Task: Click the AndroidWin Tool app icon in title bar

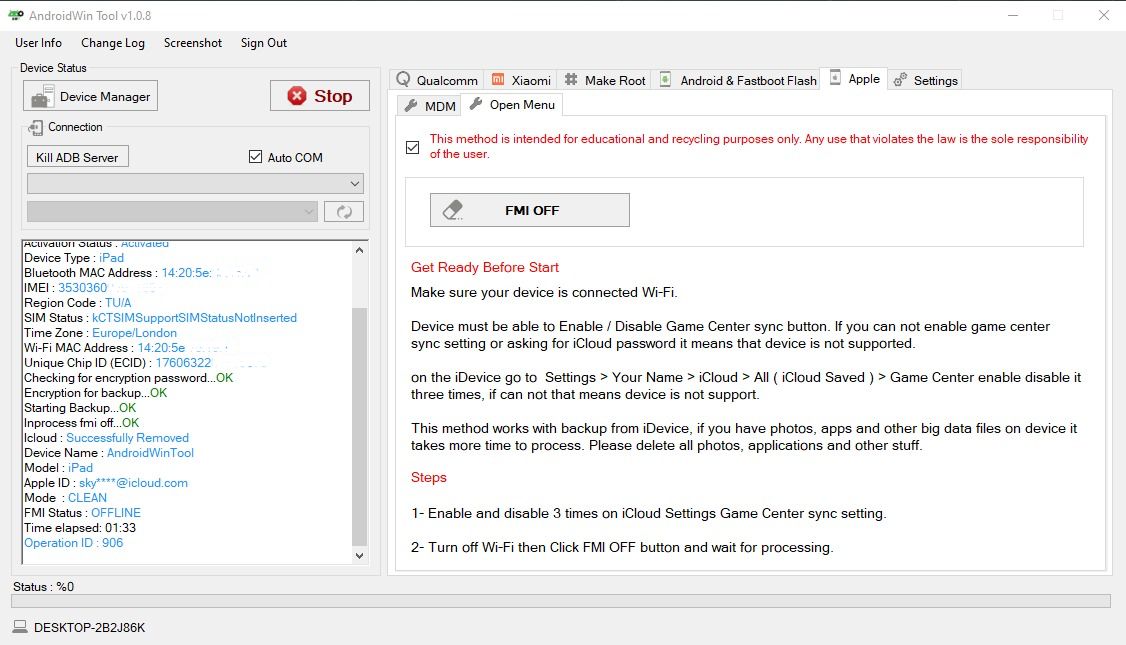Action: (15, 15)
